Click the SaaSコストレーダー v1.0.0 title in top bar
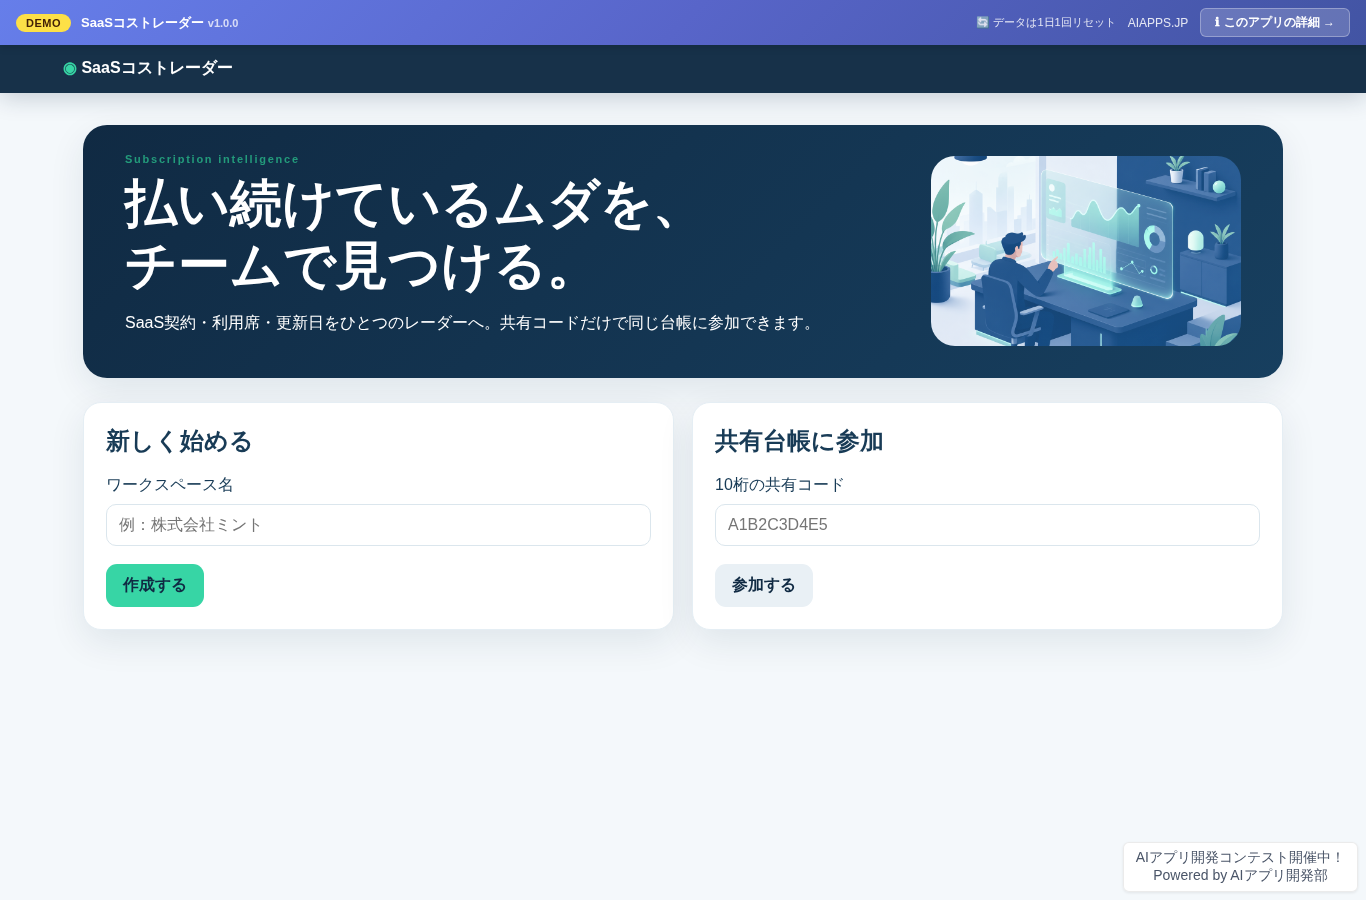1366x900 pixels. pos(159,23)
